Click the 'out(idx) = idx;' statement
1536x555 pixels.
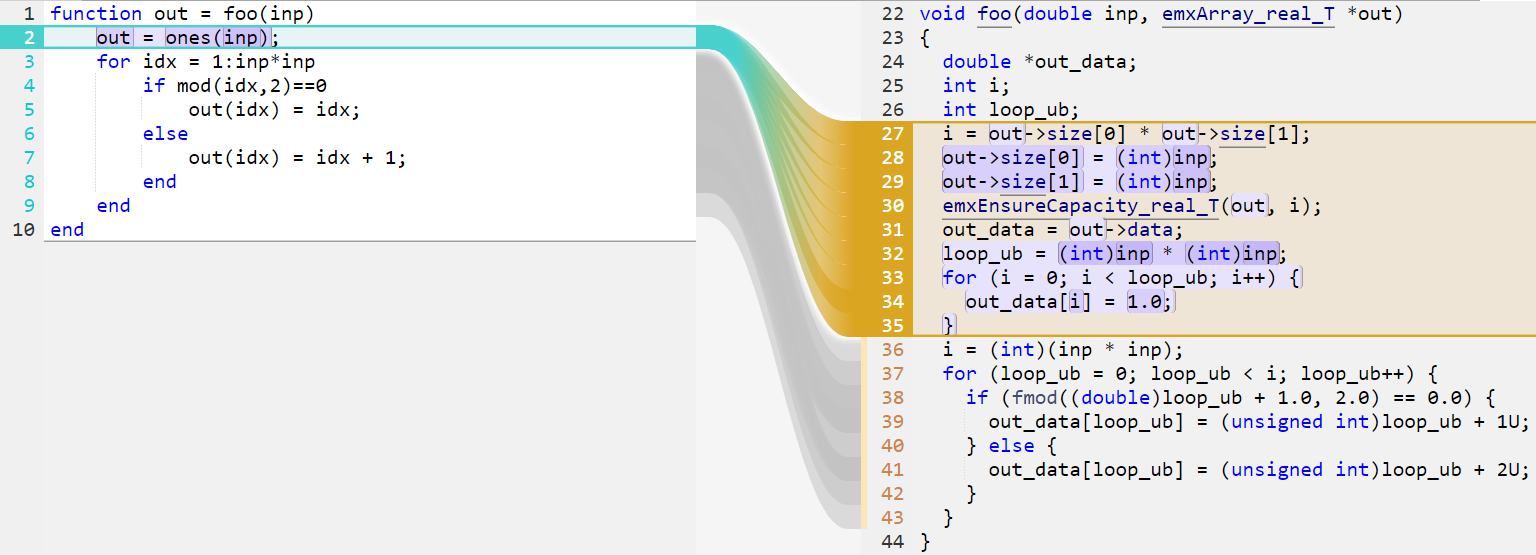click(274, 110)
